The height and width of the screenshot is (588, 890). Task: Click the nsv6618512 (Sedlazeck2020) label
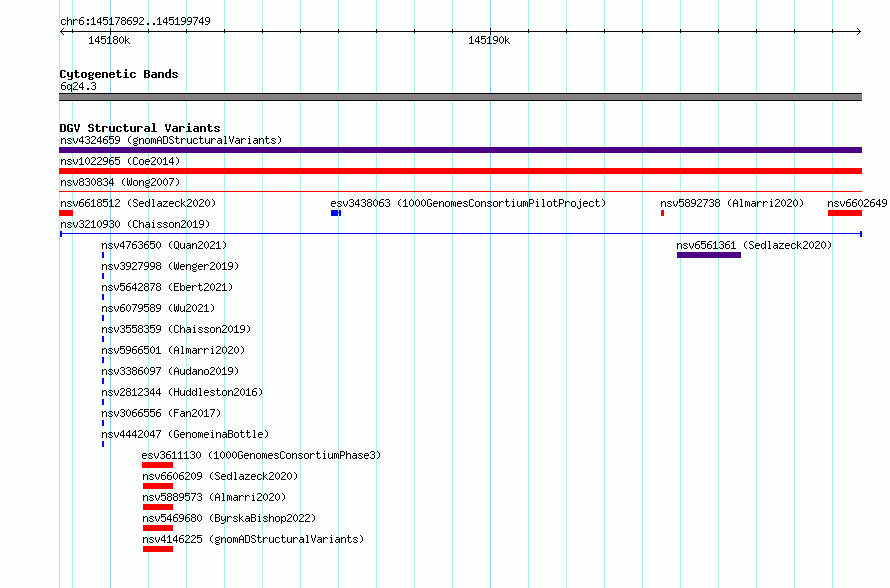coord(138,203)
